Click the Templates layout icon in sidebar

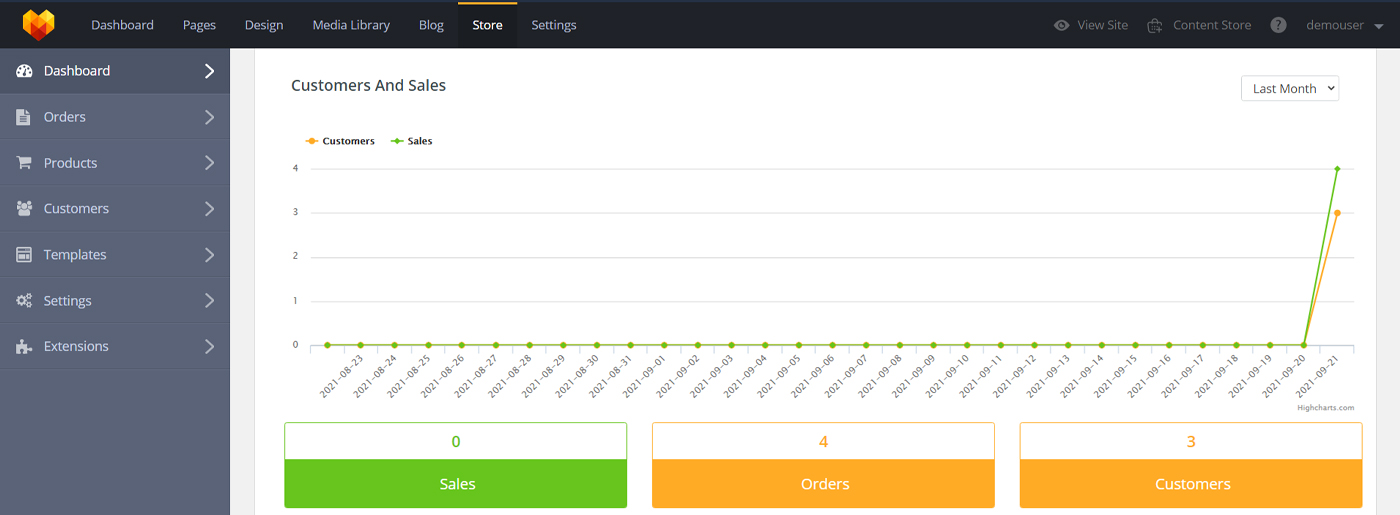[24, 255]
